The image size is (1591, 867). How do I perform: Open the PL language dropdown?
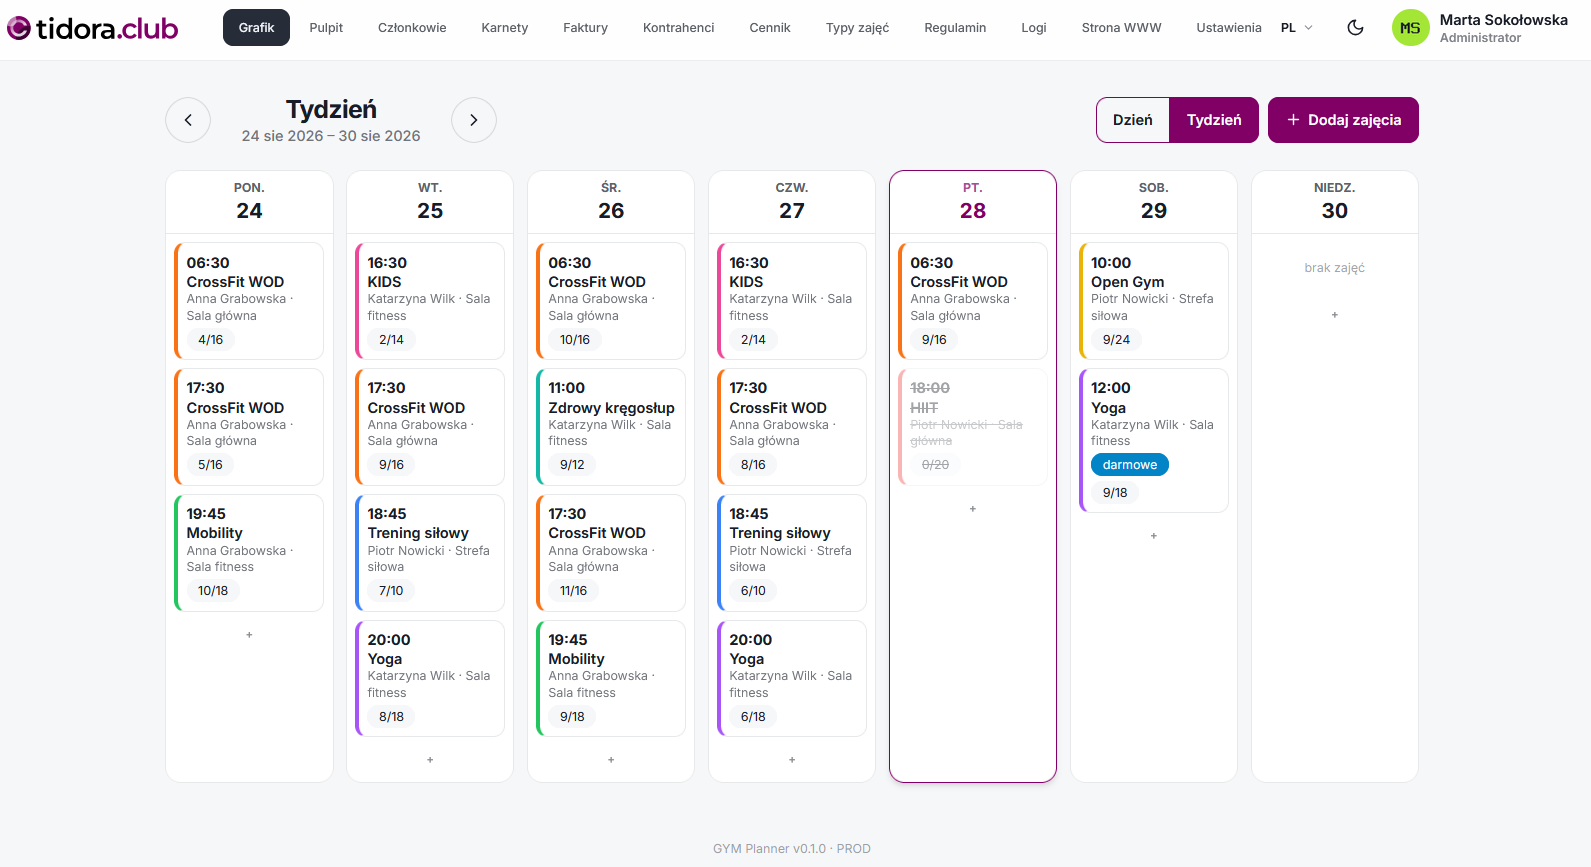pyautogui.click(x=1297, y=28)
